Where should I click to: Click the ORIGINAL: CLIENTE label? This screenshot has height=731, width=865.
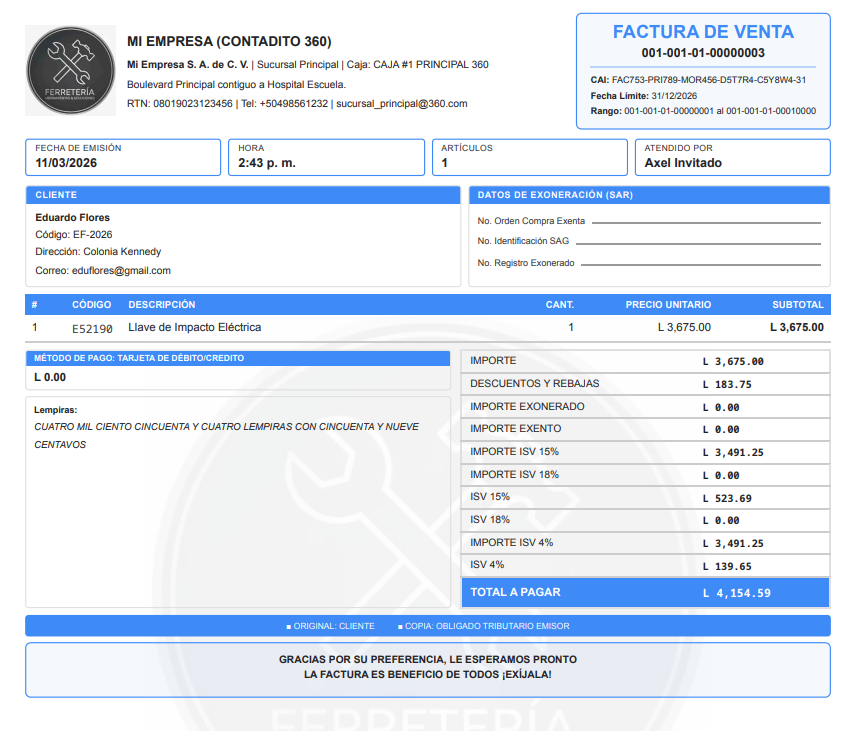(x=330, y=626)
